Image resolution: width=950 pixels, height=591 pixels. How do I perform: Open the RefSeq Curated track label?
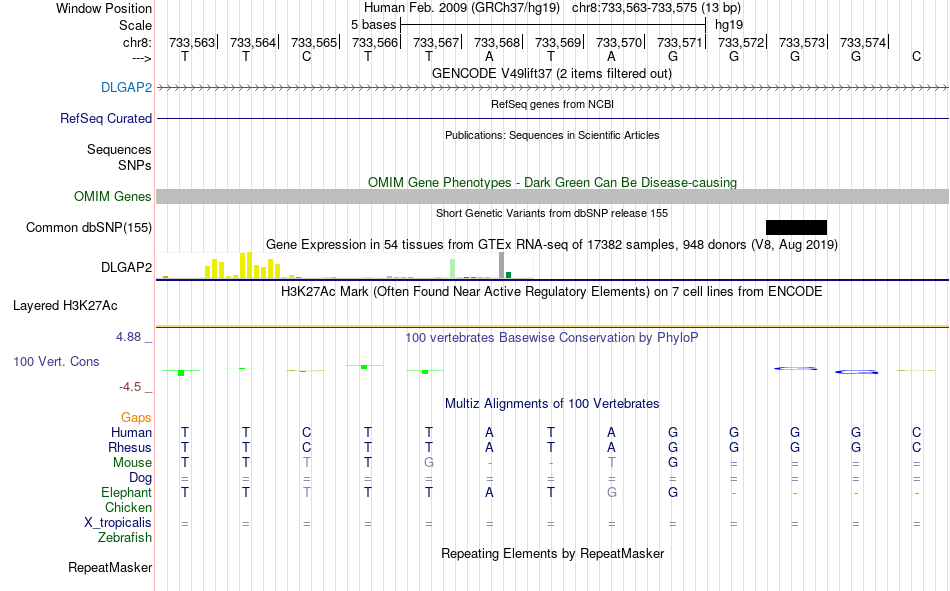coord(105,119)
